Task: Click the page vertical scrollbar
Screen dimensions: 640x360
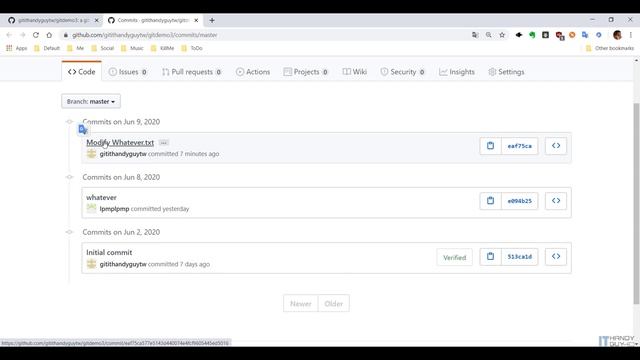Action: click(x=636, y=203)
